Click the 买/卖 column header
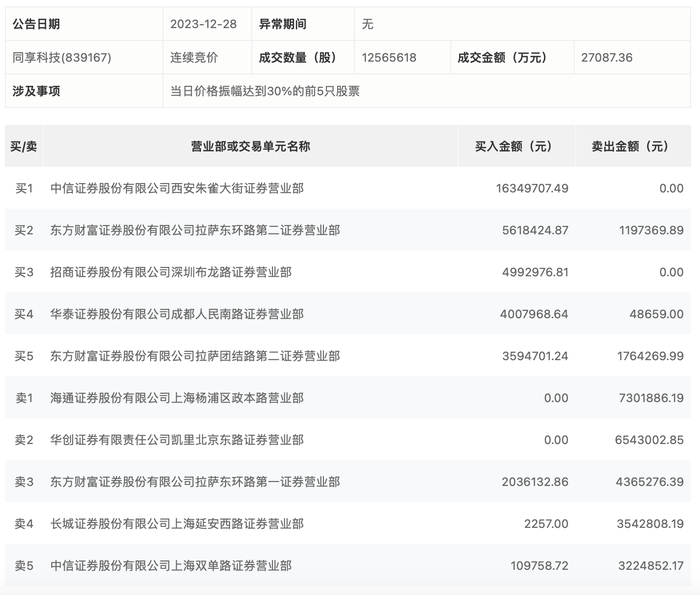 tap(24, 146)
